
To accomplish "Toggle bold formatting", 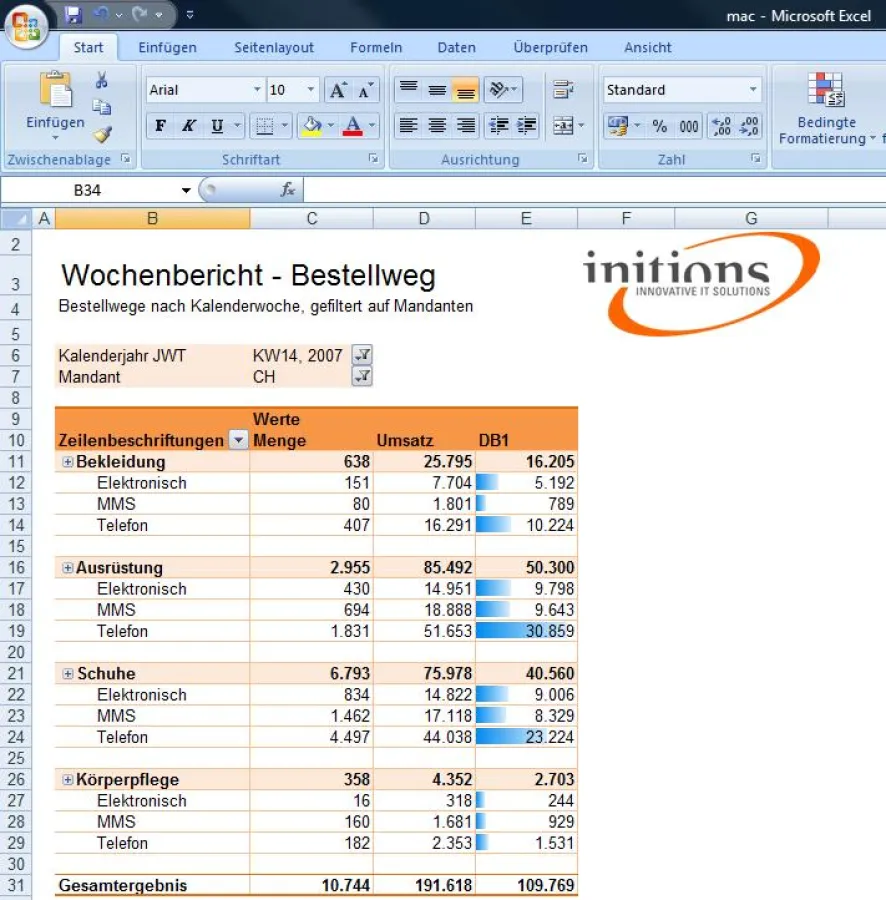I will pos(160,126).
